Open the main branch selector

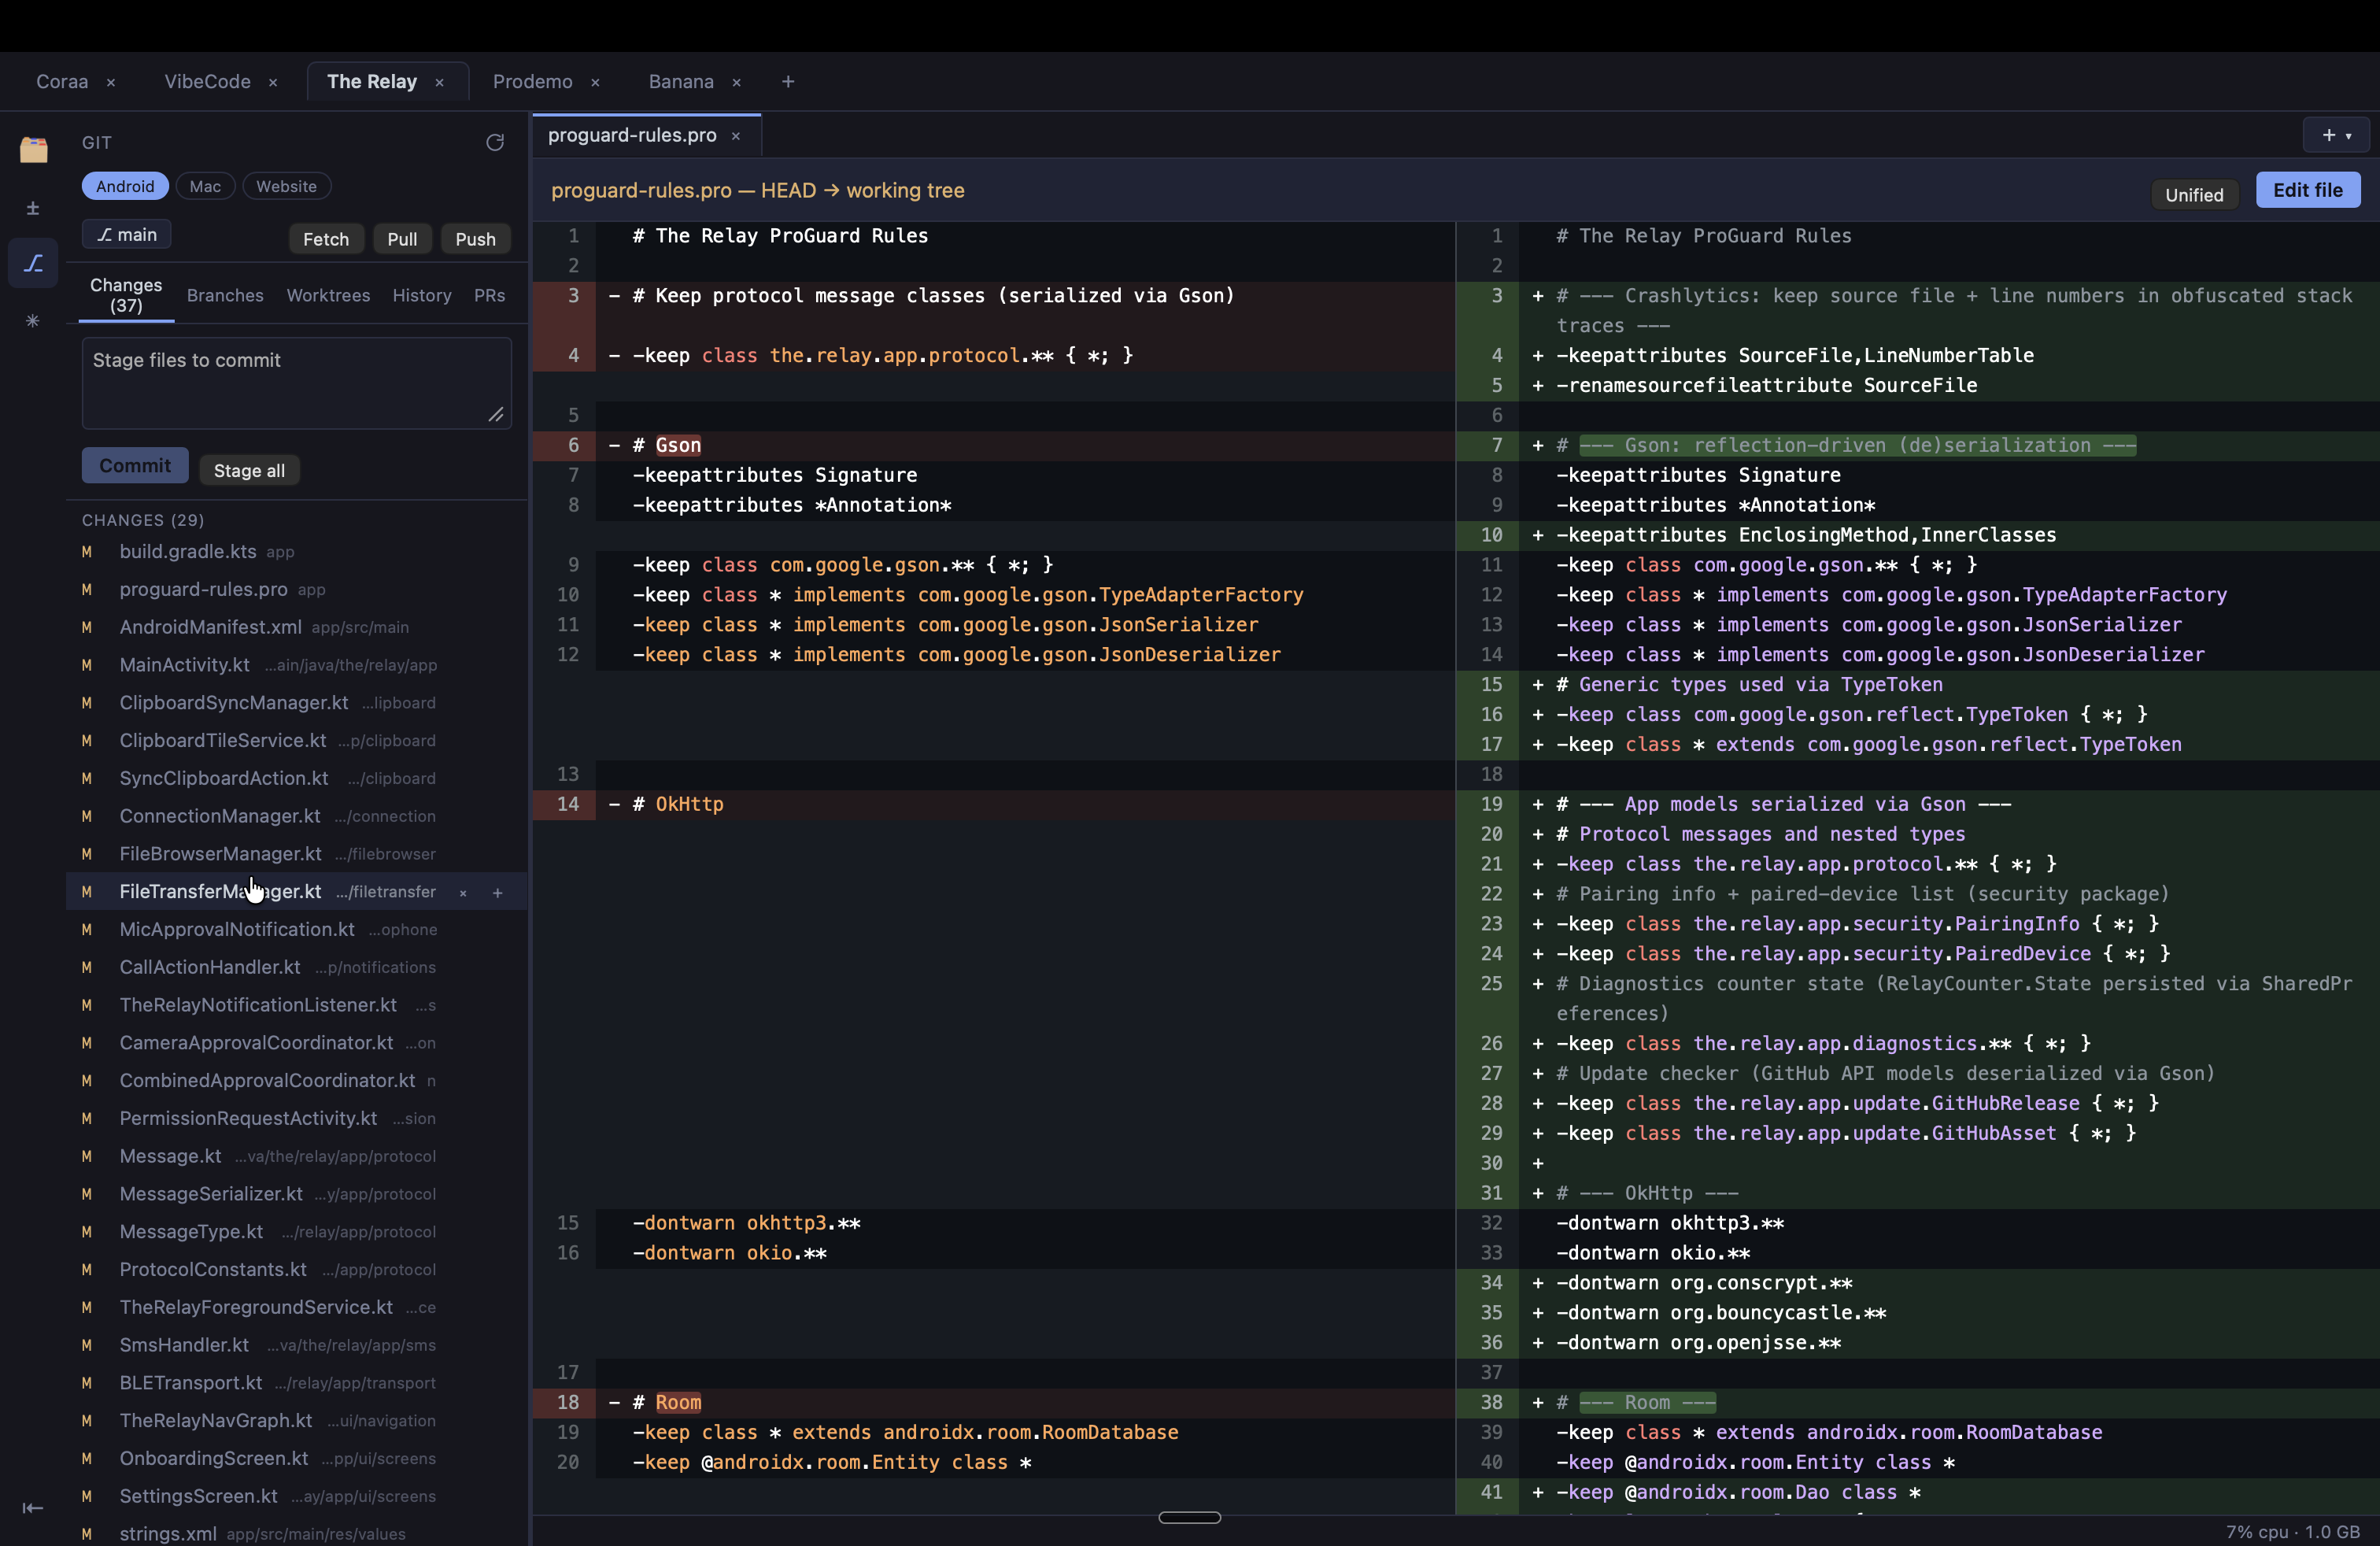pyautogui.click(x=127, y=234)
